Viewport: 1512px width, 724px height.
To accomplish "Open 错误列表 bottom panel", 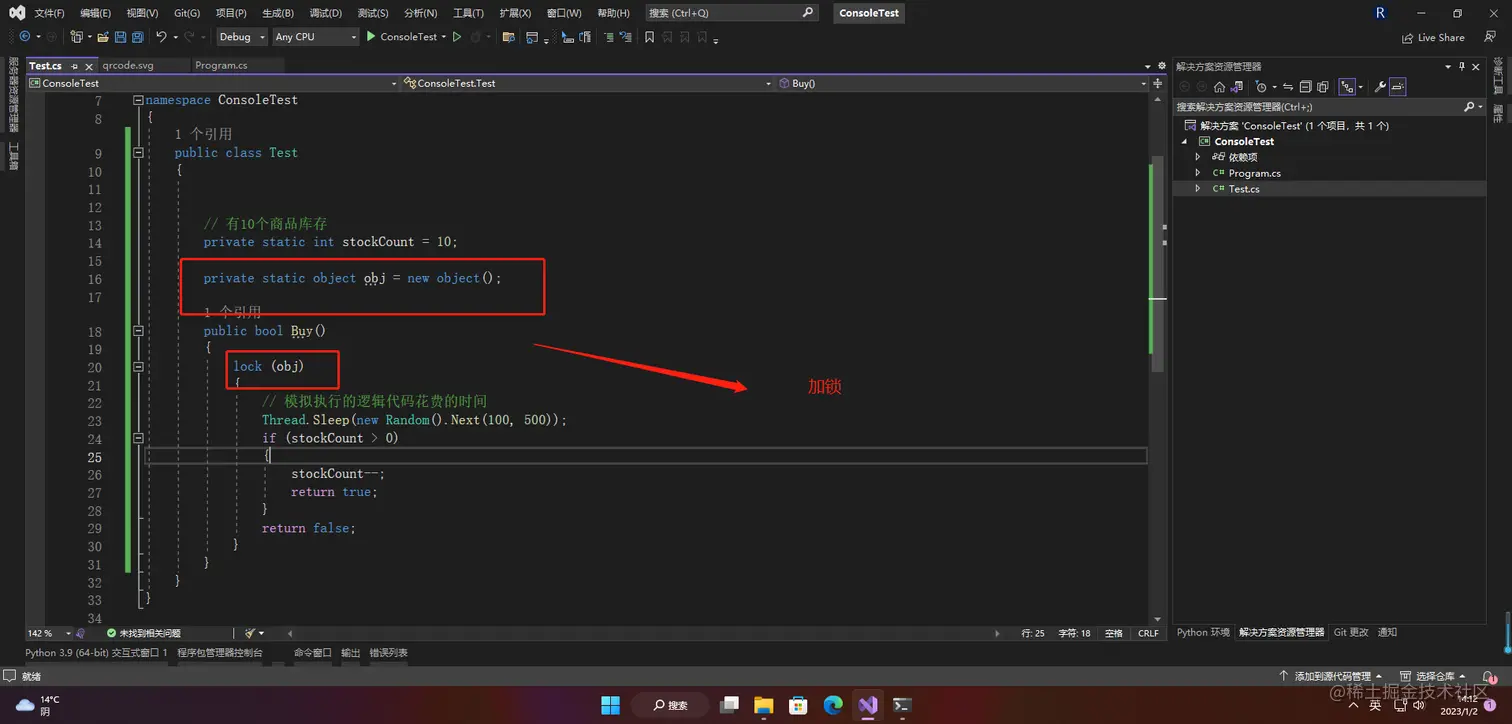I will pyautogui.click(x=388, y=653).
